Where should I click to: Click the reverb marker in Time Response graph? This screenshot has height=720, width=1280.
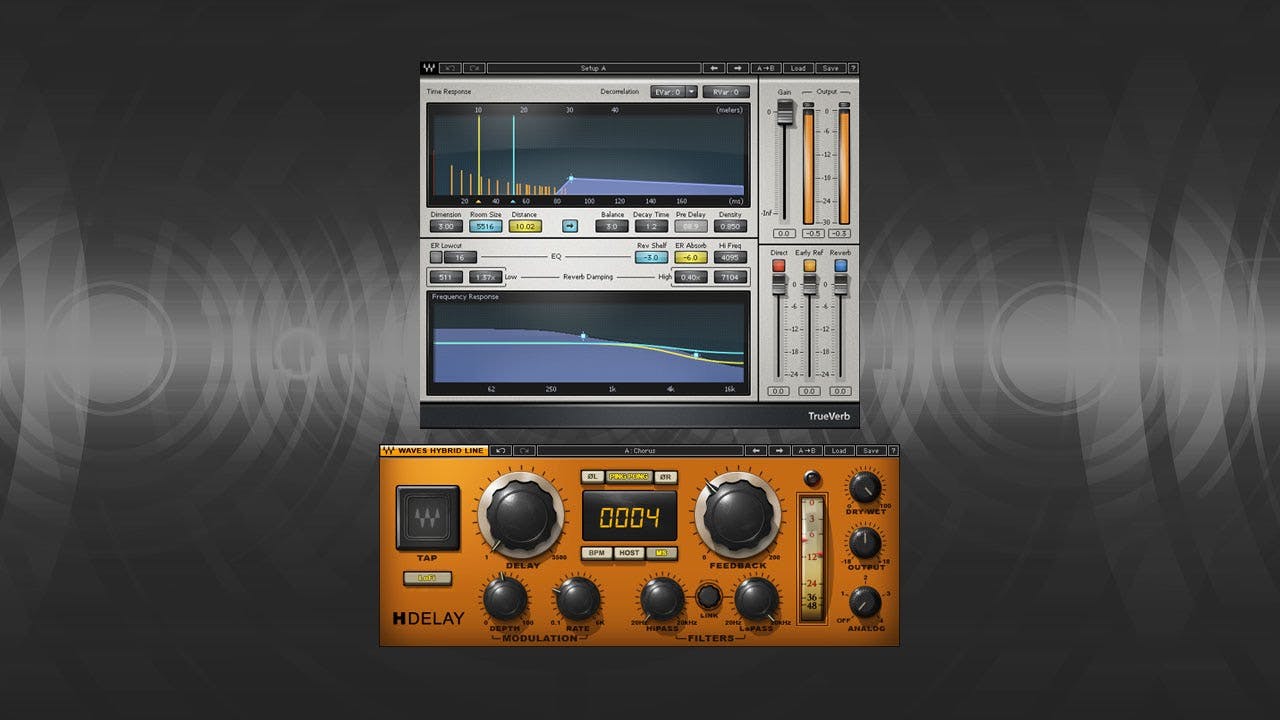[x=571, y=179]
